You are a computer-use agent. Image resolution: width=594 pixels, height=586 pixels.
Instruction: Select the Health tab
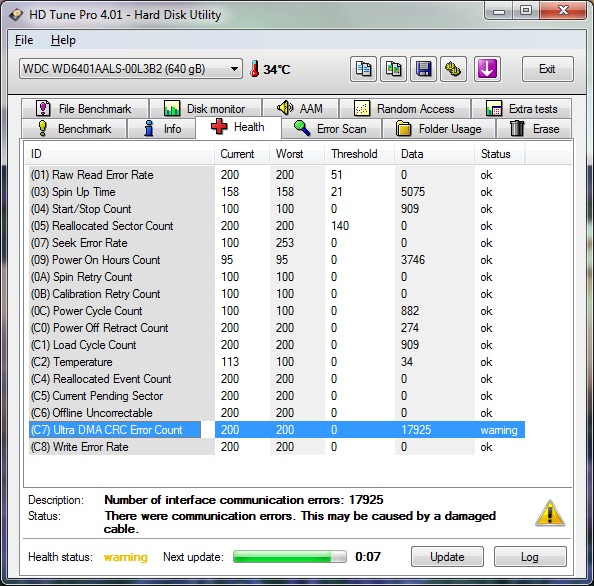point(238,127)
